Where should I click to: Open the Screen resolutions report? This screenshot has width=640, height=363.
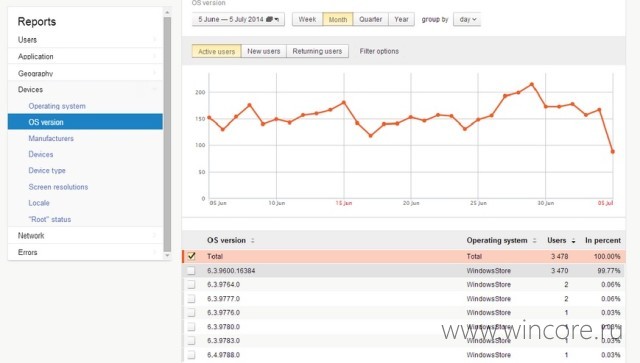point(58,187)
